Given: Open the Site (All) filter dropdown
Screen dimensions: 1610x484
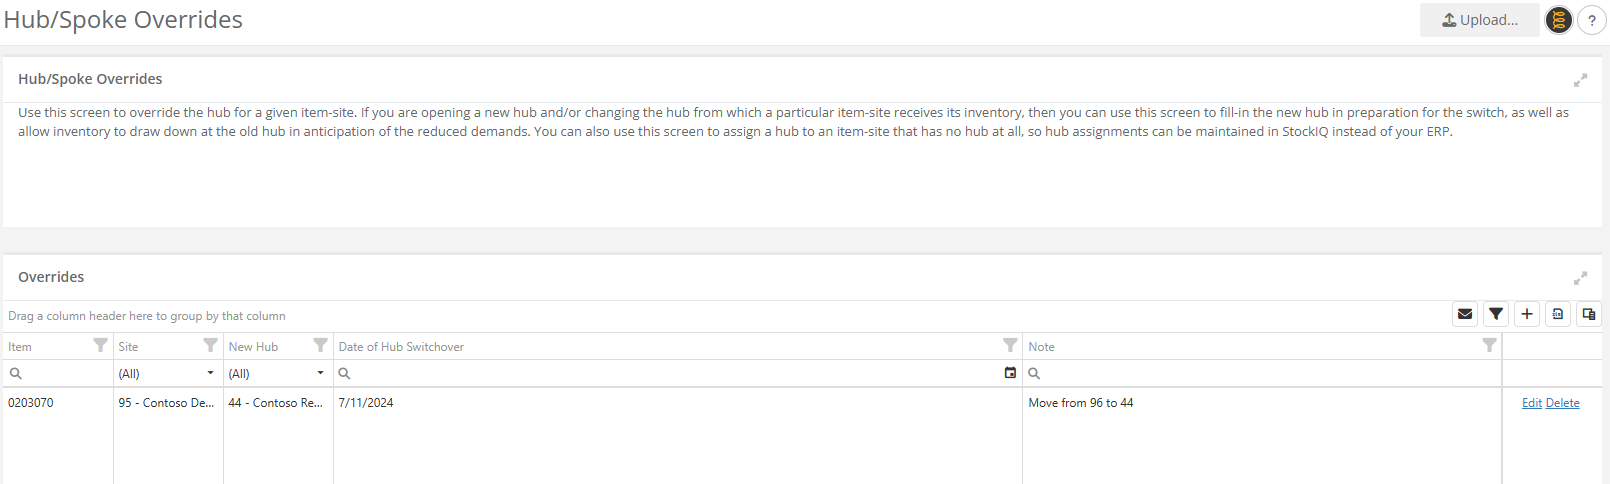Looking at the screenshot, I should point(168,373).
